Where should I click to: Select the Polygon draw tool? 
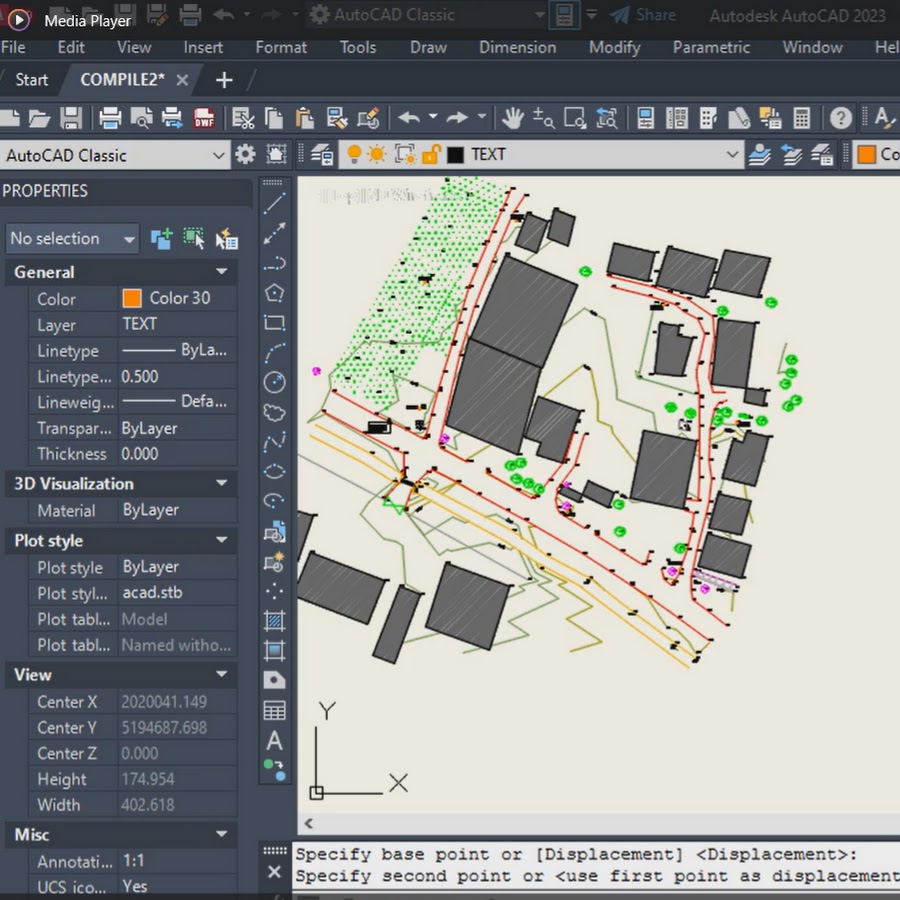[x=274, y=293]
